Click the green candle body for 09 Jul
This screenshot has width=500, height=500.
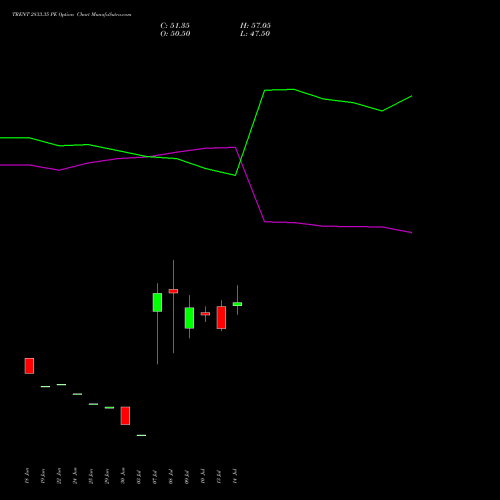pyautogui.click(x=189, y=318)
